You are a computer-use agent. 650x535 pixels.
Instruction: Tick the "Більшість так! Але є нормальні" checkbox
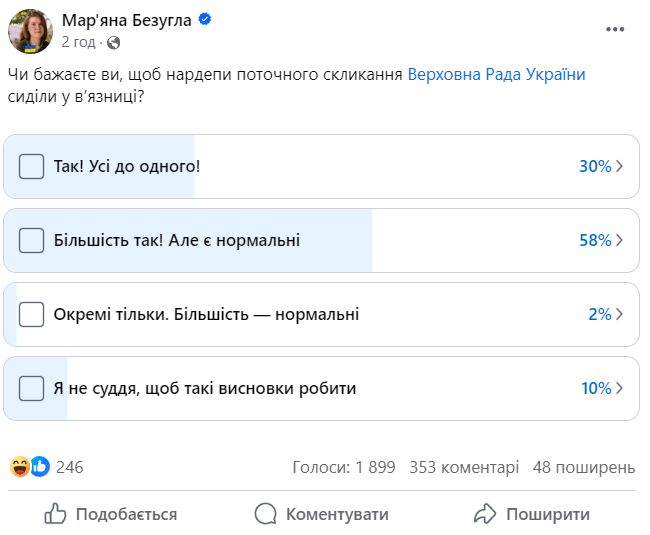point(32,240)
